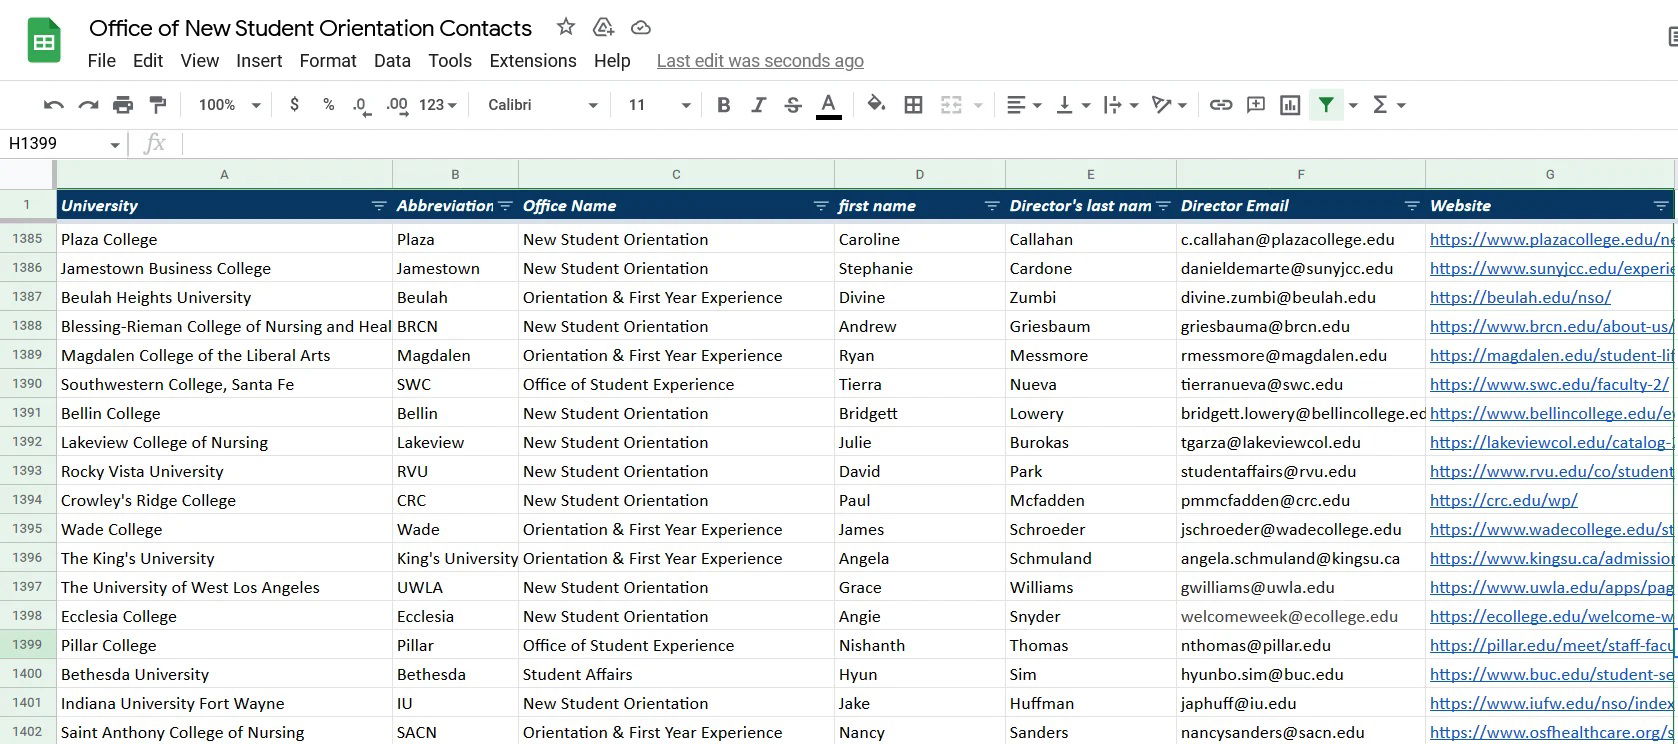The width and height of the screenshot is (1678, 744).
Task: Open the plazacollege.edu website link
Action: point(1552,240)
